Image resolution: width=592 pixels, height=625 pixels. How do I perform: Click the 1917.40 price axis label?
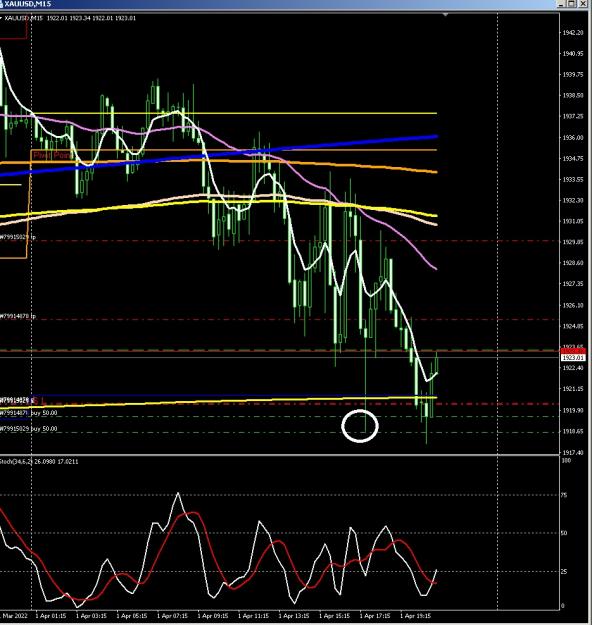[573, 452]
